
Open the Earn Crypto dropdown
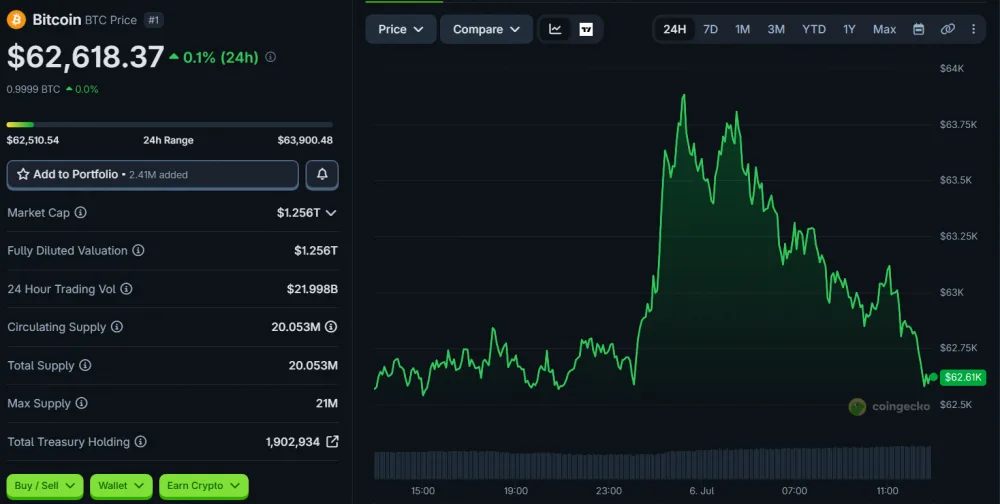coord(203,486)
